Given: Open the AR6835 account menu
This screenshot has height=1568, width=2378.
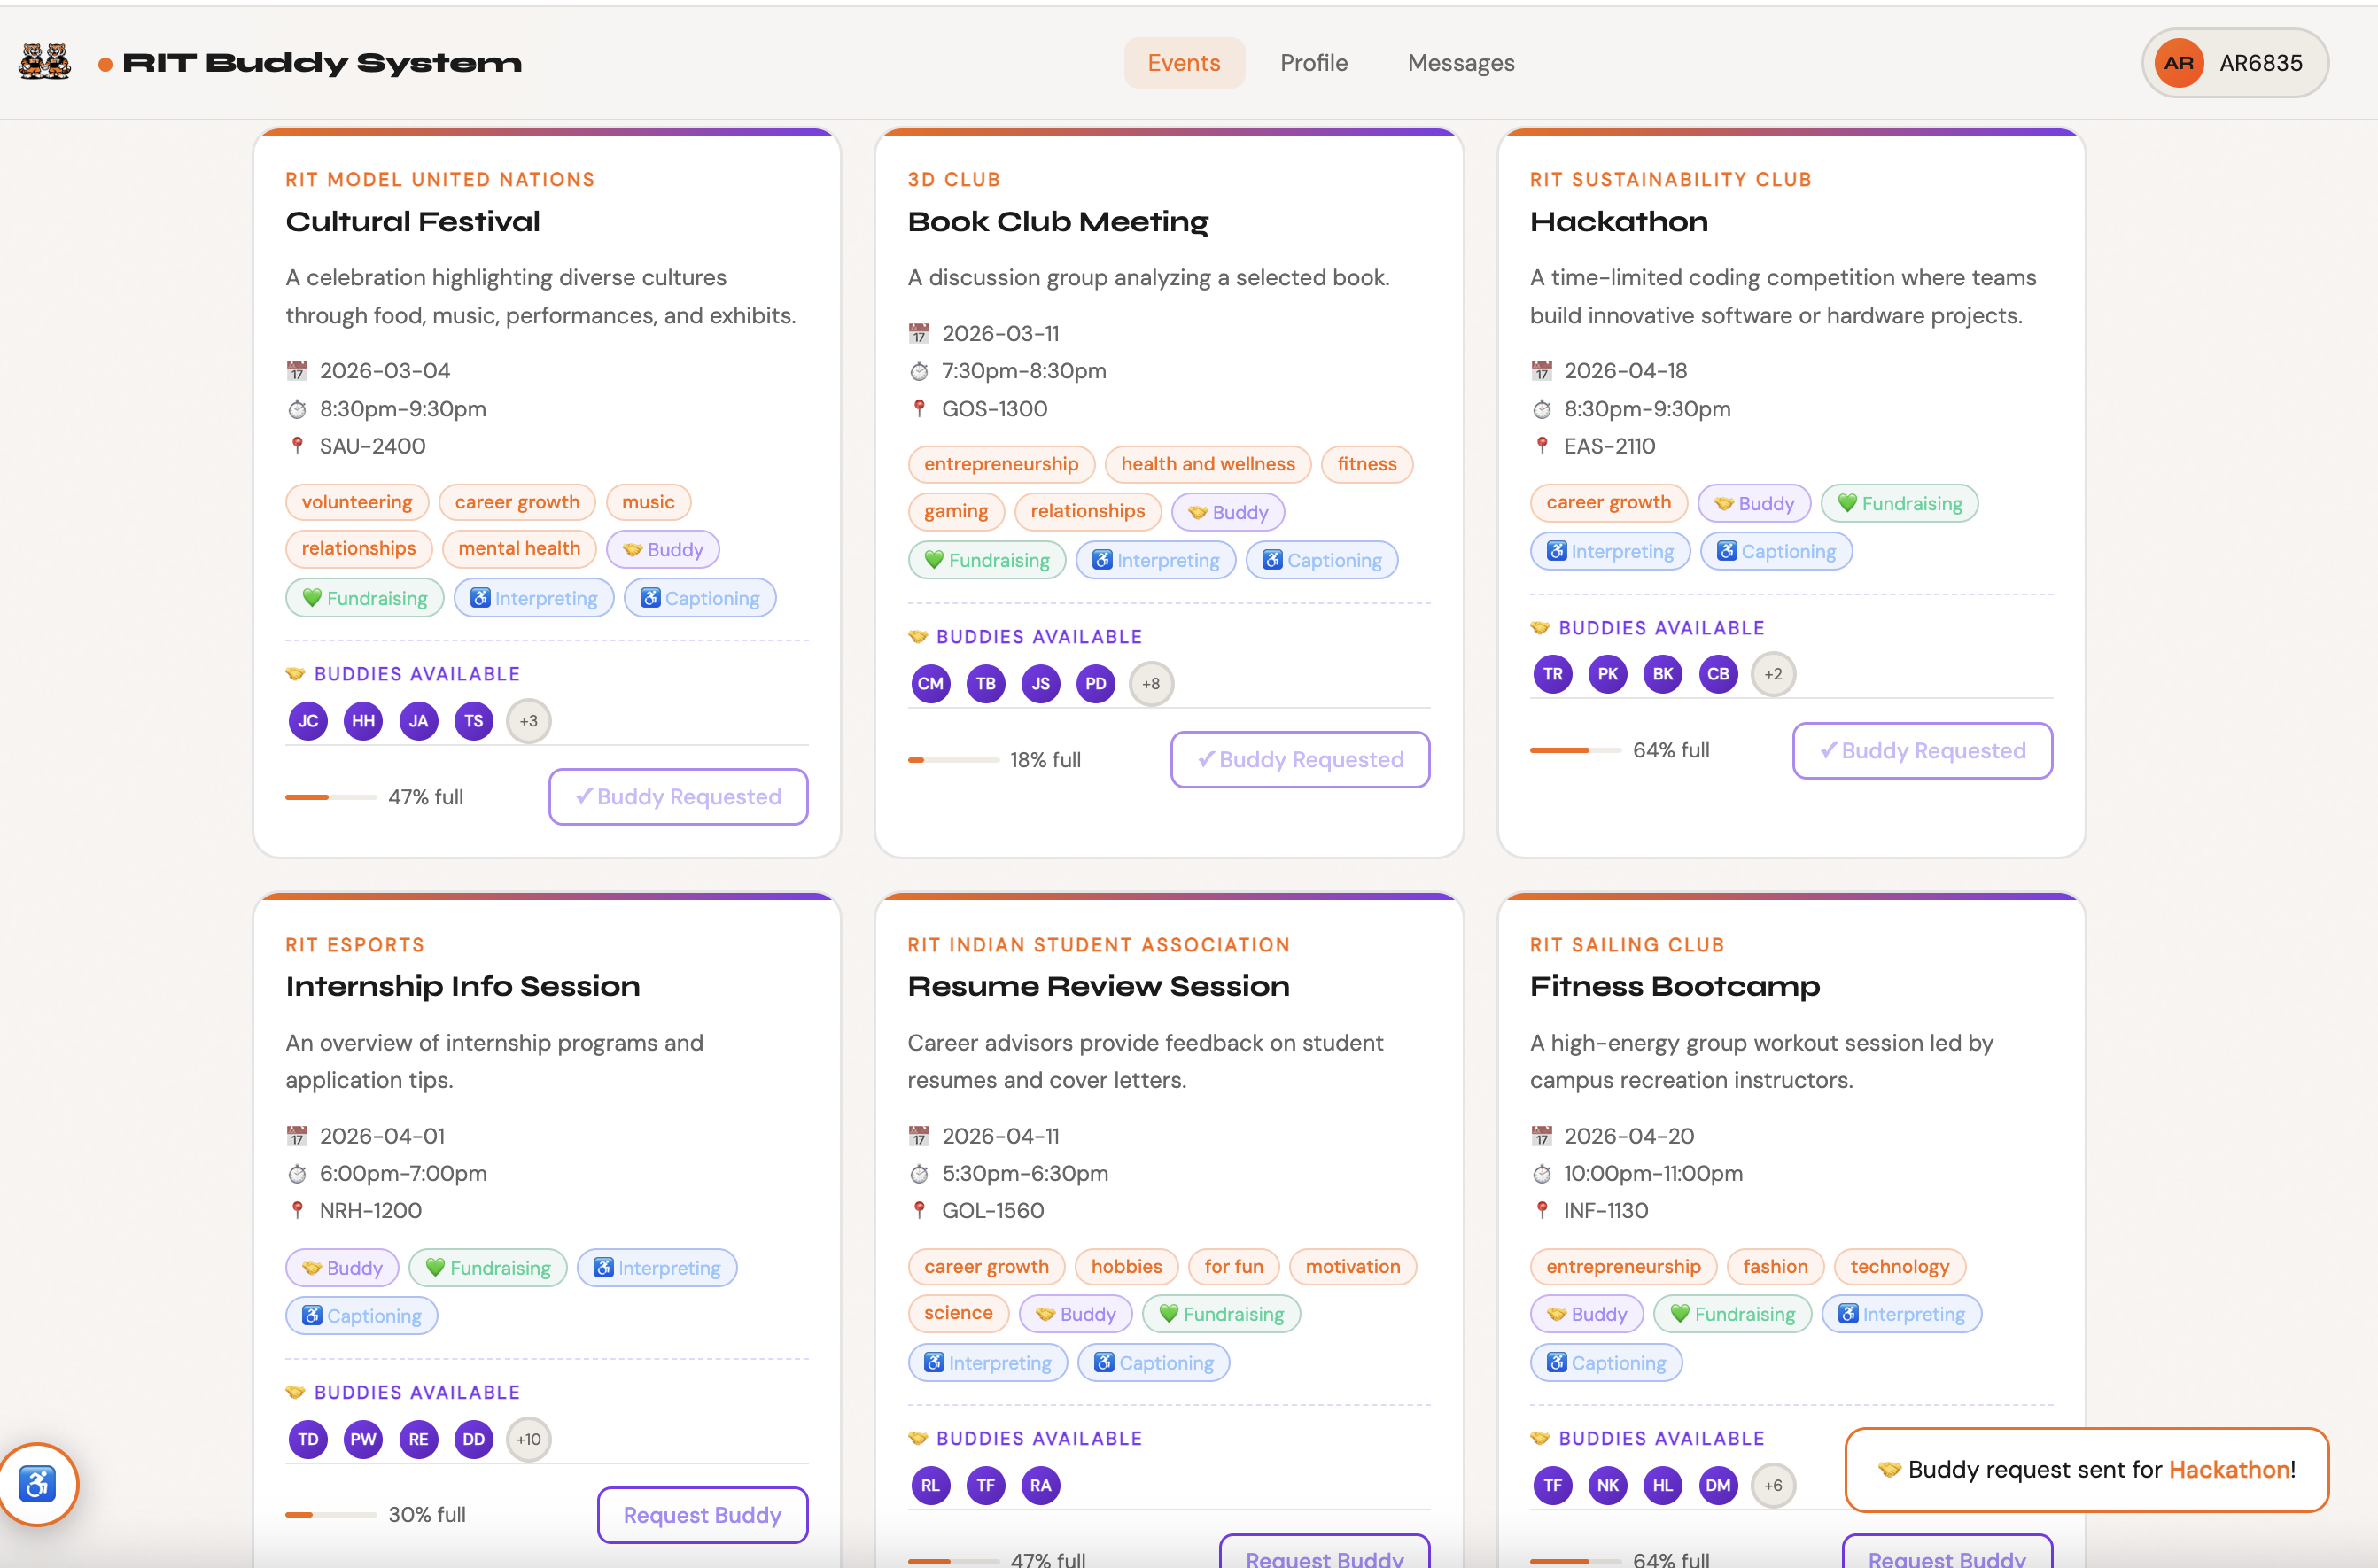Looking at the screenshot, I should [2260, 63].
